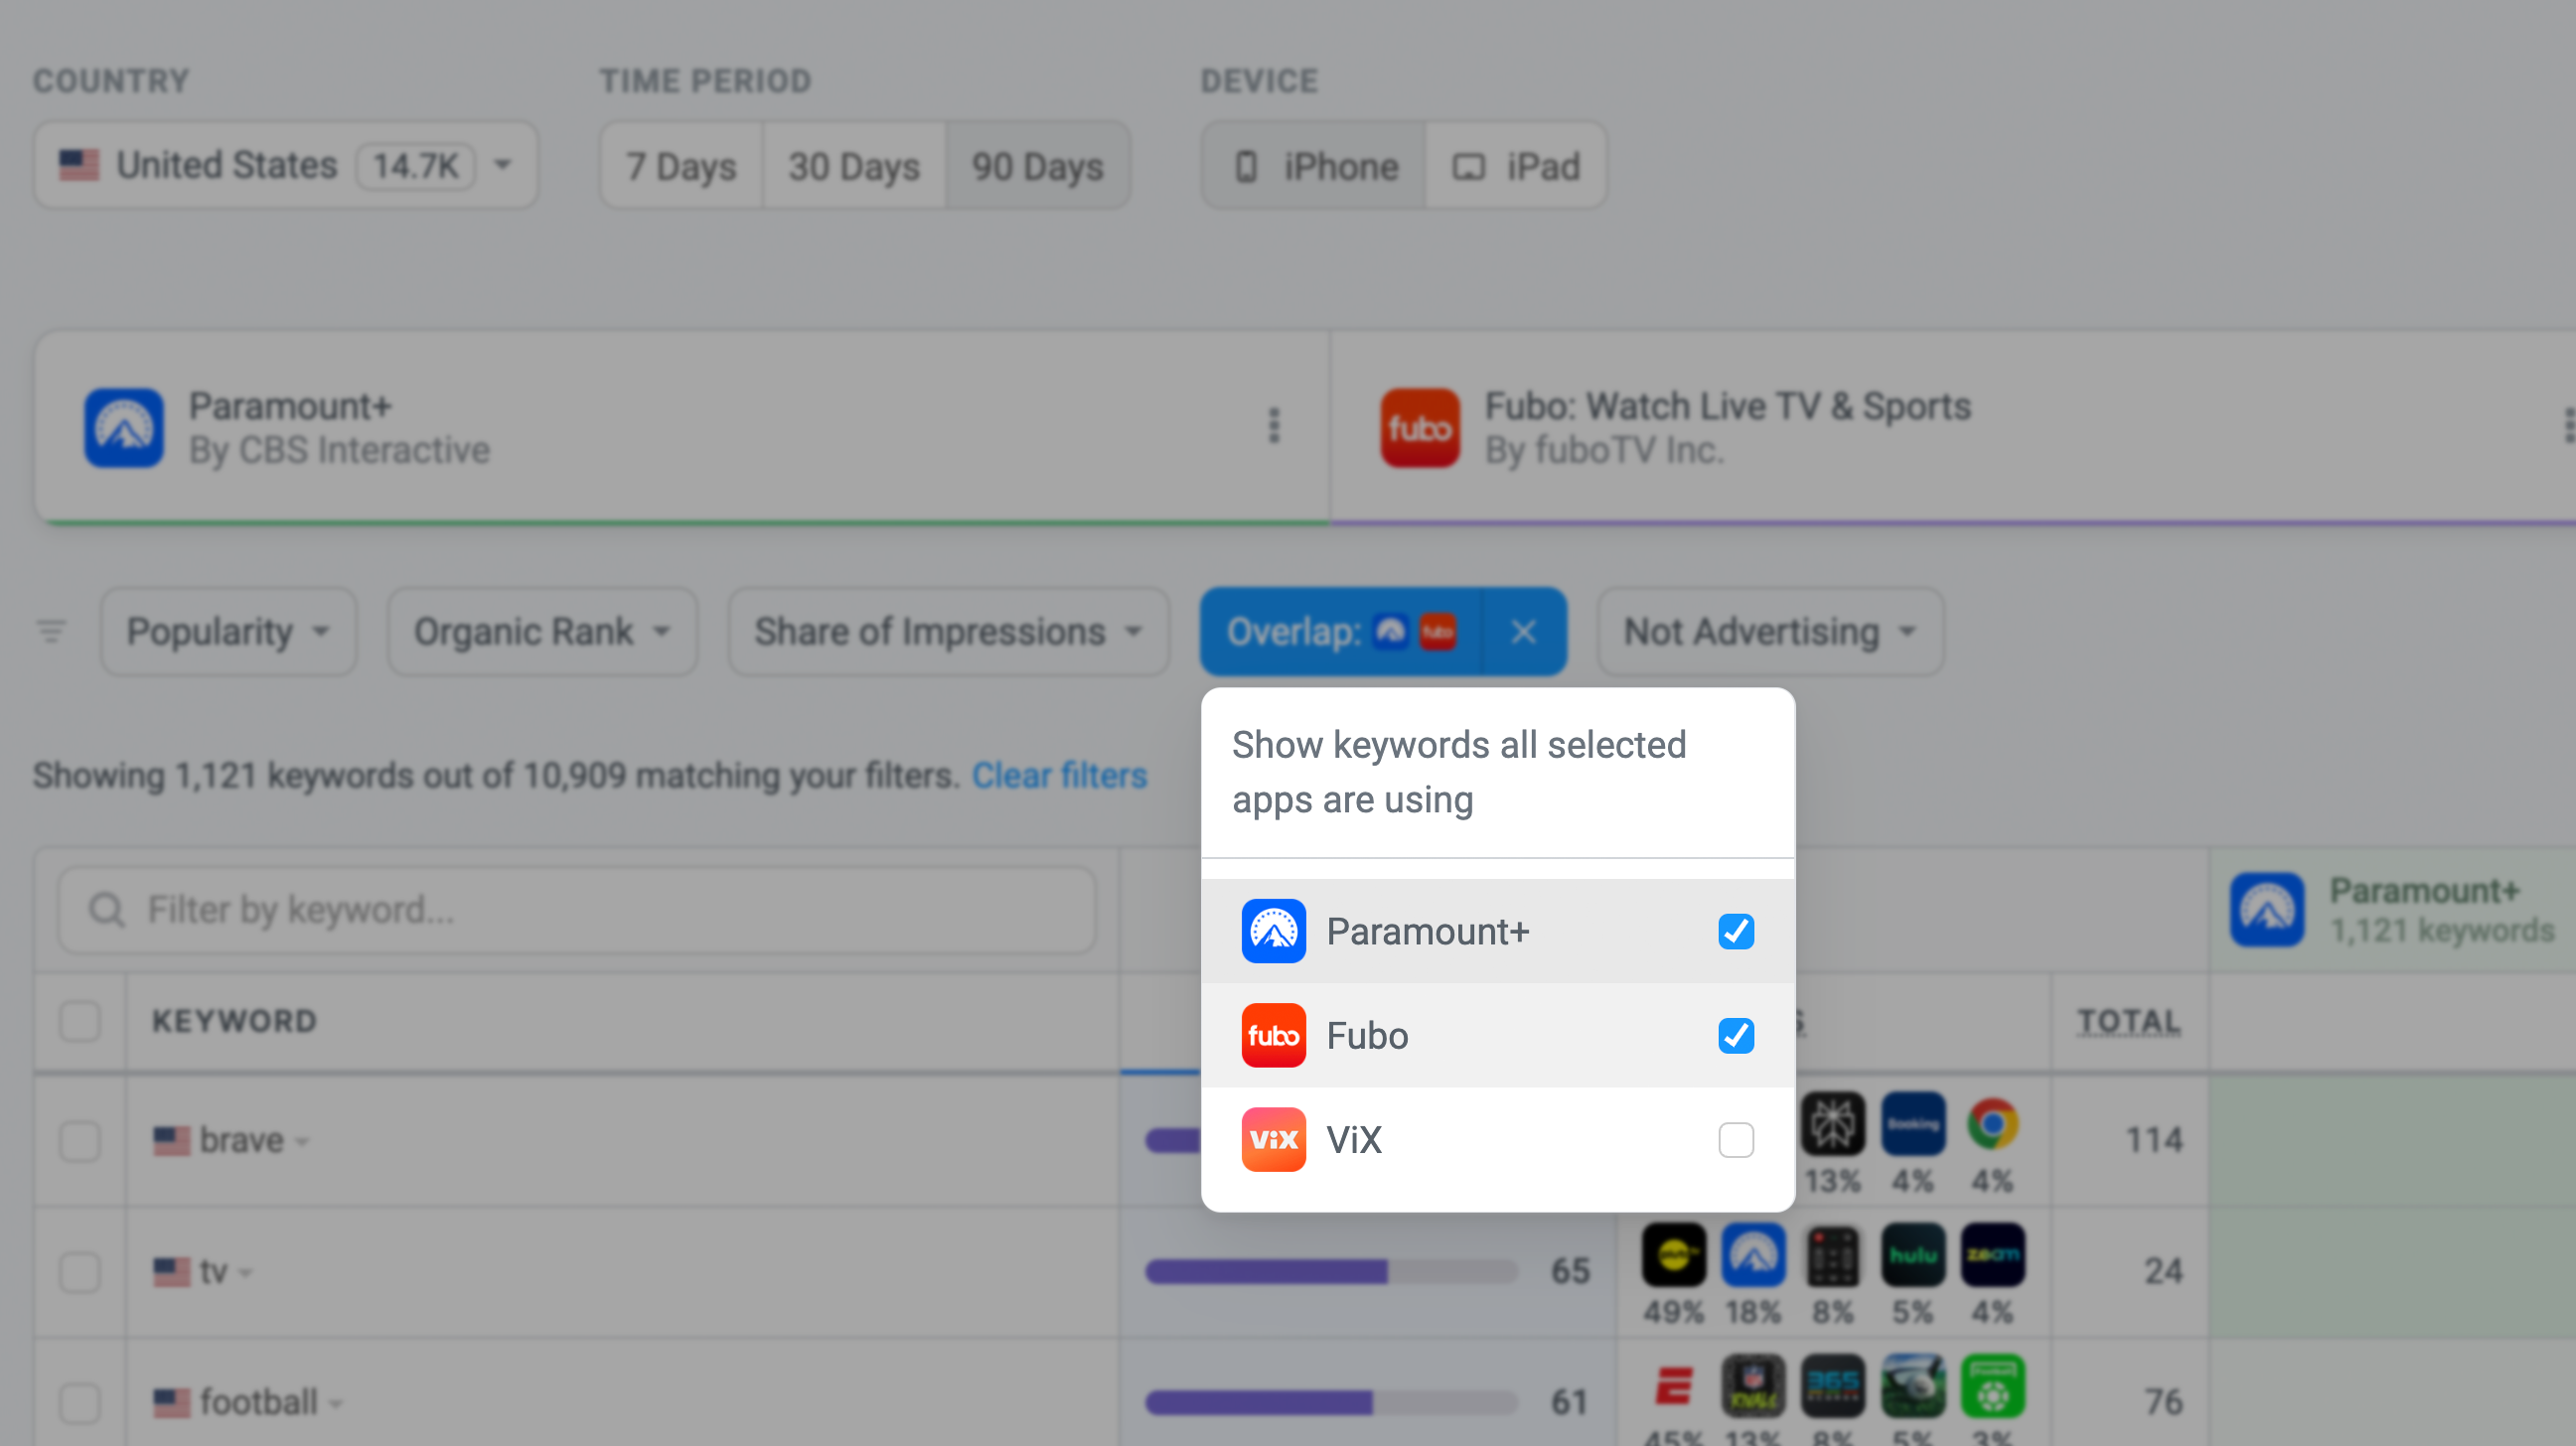This screenshot has width=2576, height=1446.
Task: Switch device to iPad
Action: point(1516,165)
